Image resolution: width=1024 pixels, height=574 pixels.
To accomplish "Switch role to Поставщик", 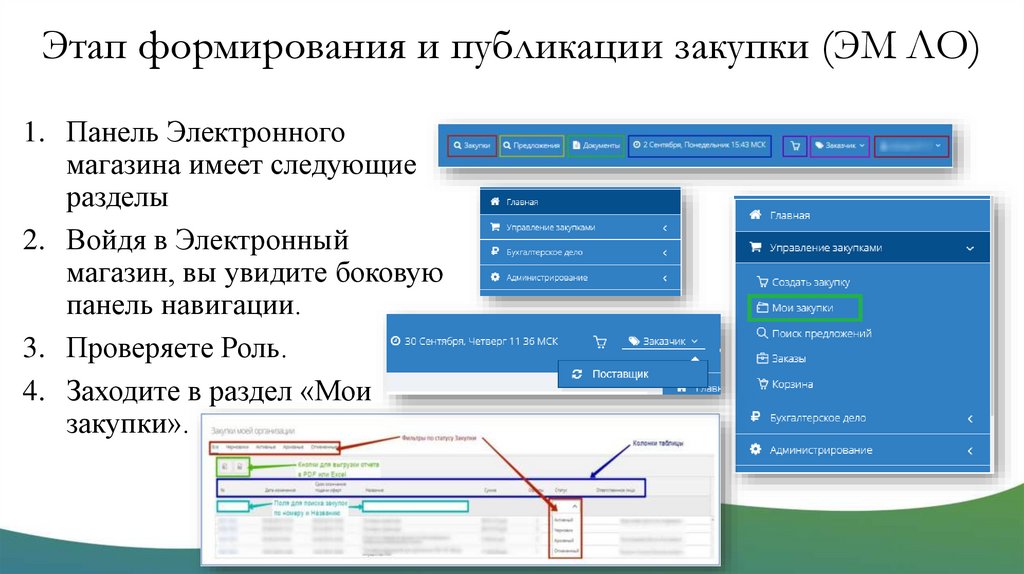I will 632,374.
